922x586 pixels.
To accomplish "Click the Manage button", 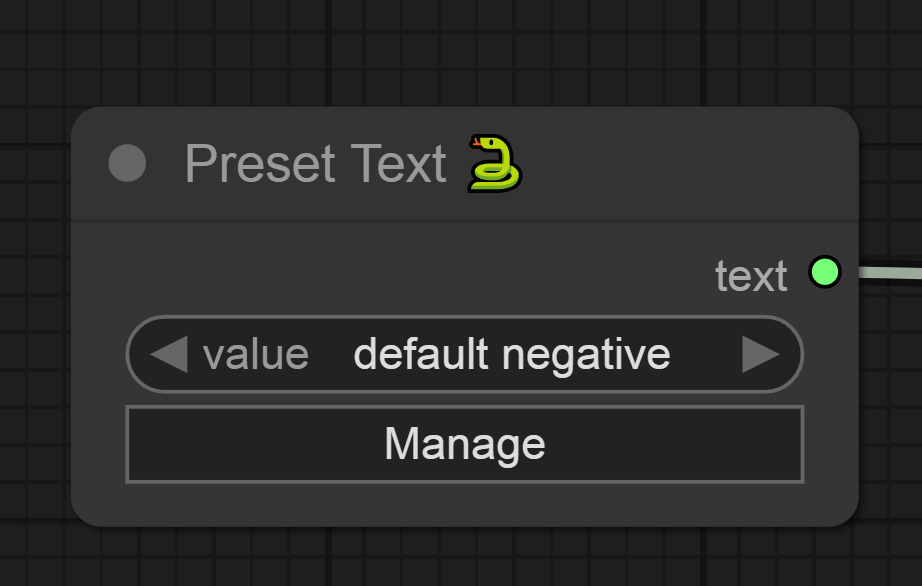I will [465, 444].
